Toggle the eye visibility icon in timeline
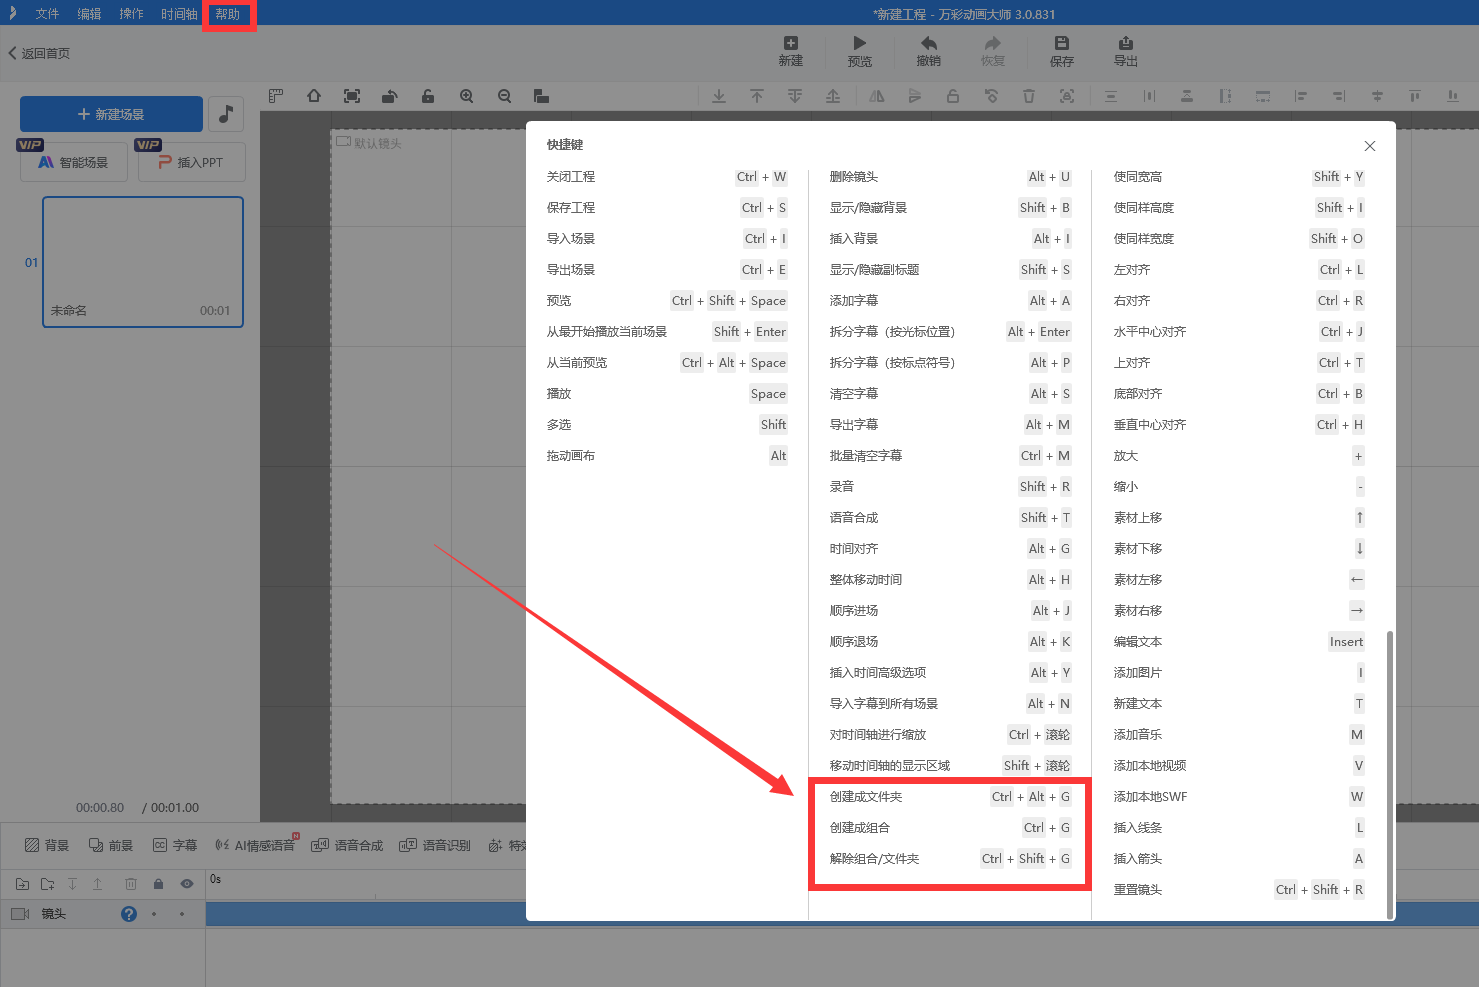1479x987 pixels. tap(186, 884)
